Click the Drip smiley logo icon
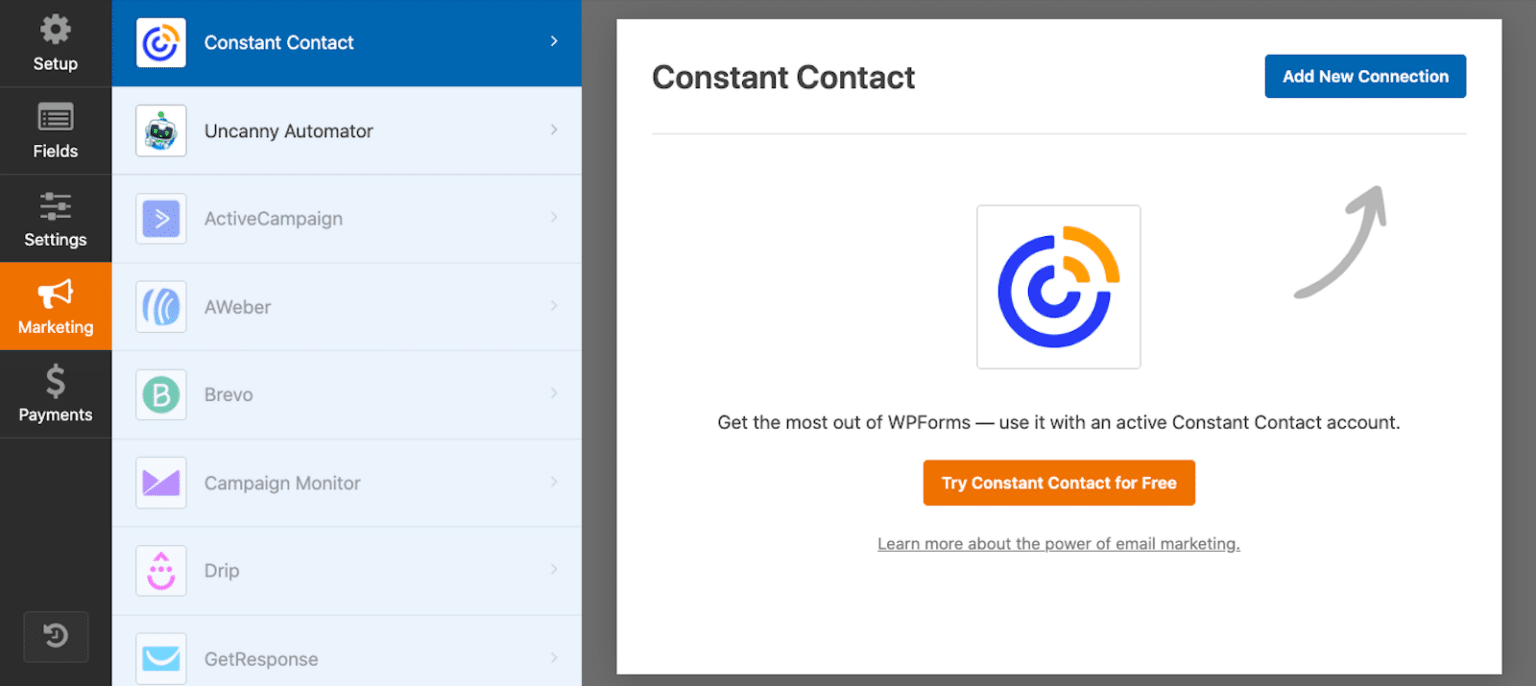 pyautogui.click(x=161, y=571)
